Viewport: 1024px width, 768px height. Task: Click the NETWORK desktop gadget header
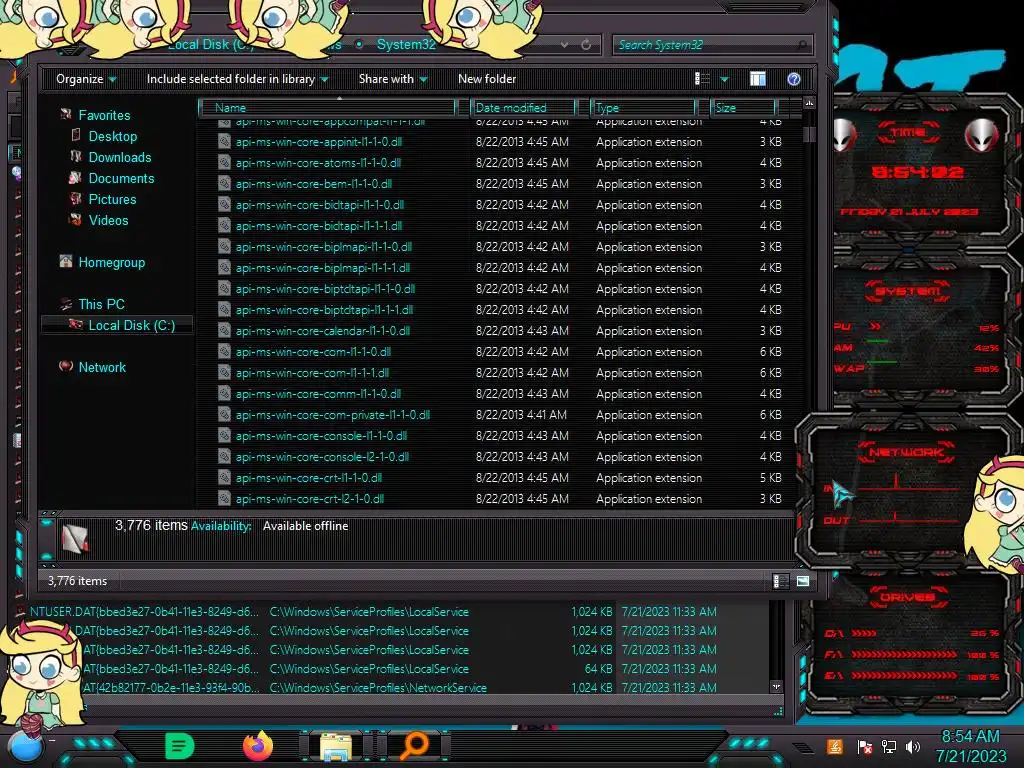[x=906, y=451]
